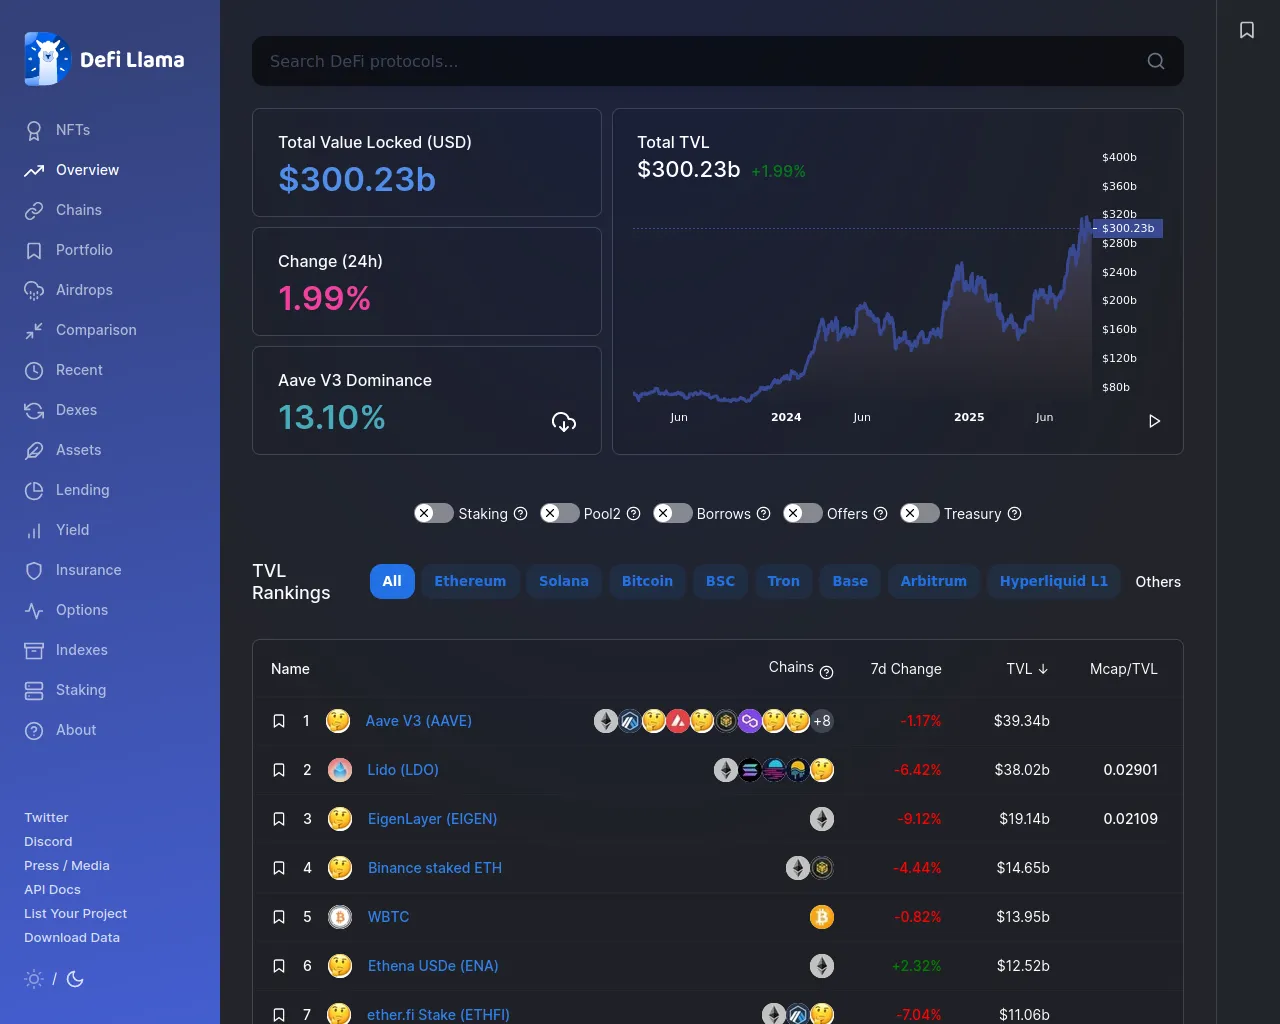Toggle the Staking switch
The image size is (1280, 1024).
(x=434, y=513)
